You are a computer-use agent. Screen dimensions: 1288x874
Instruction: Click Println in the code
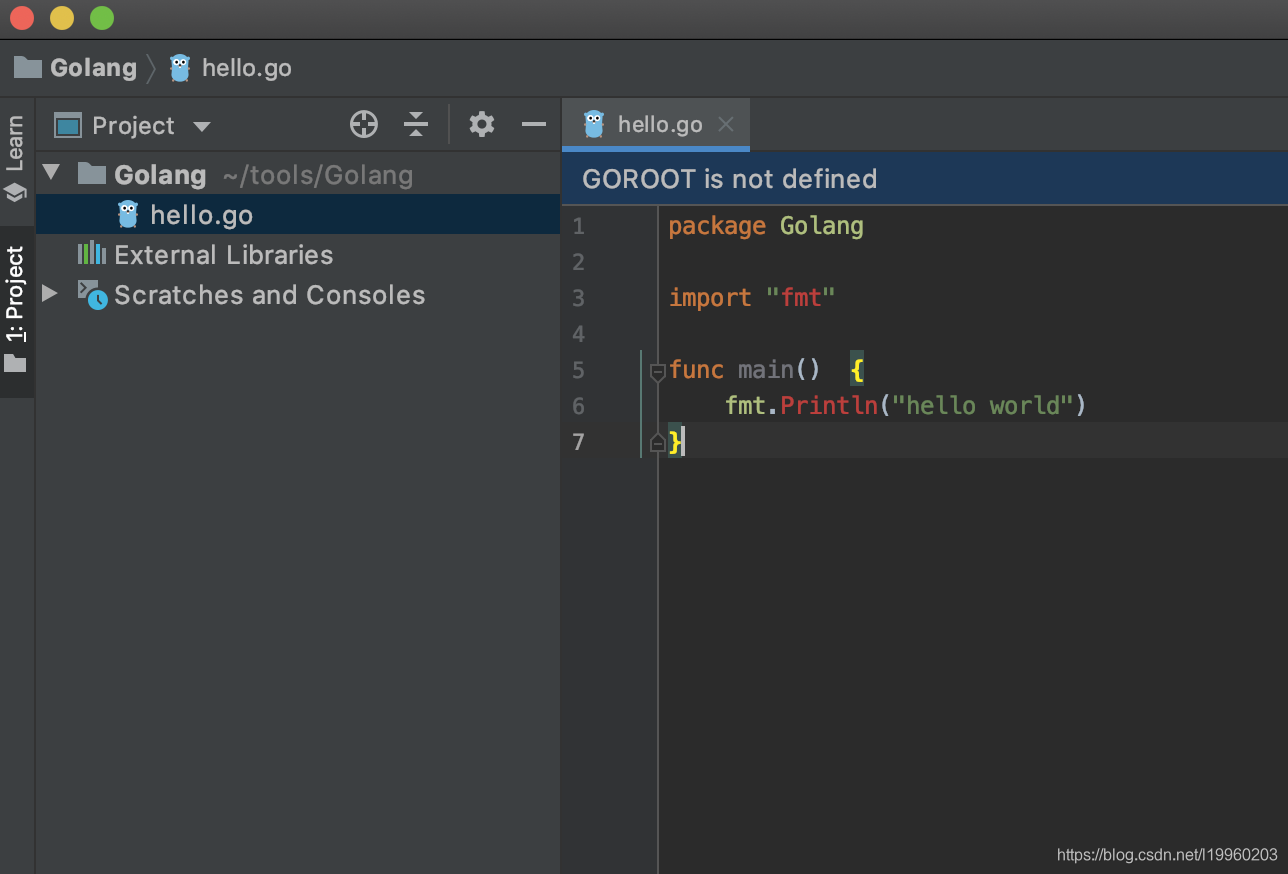click(829, 406)
